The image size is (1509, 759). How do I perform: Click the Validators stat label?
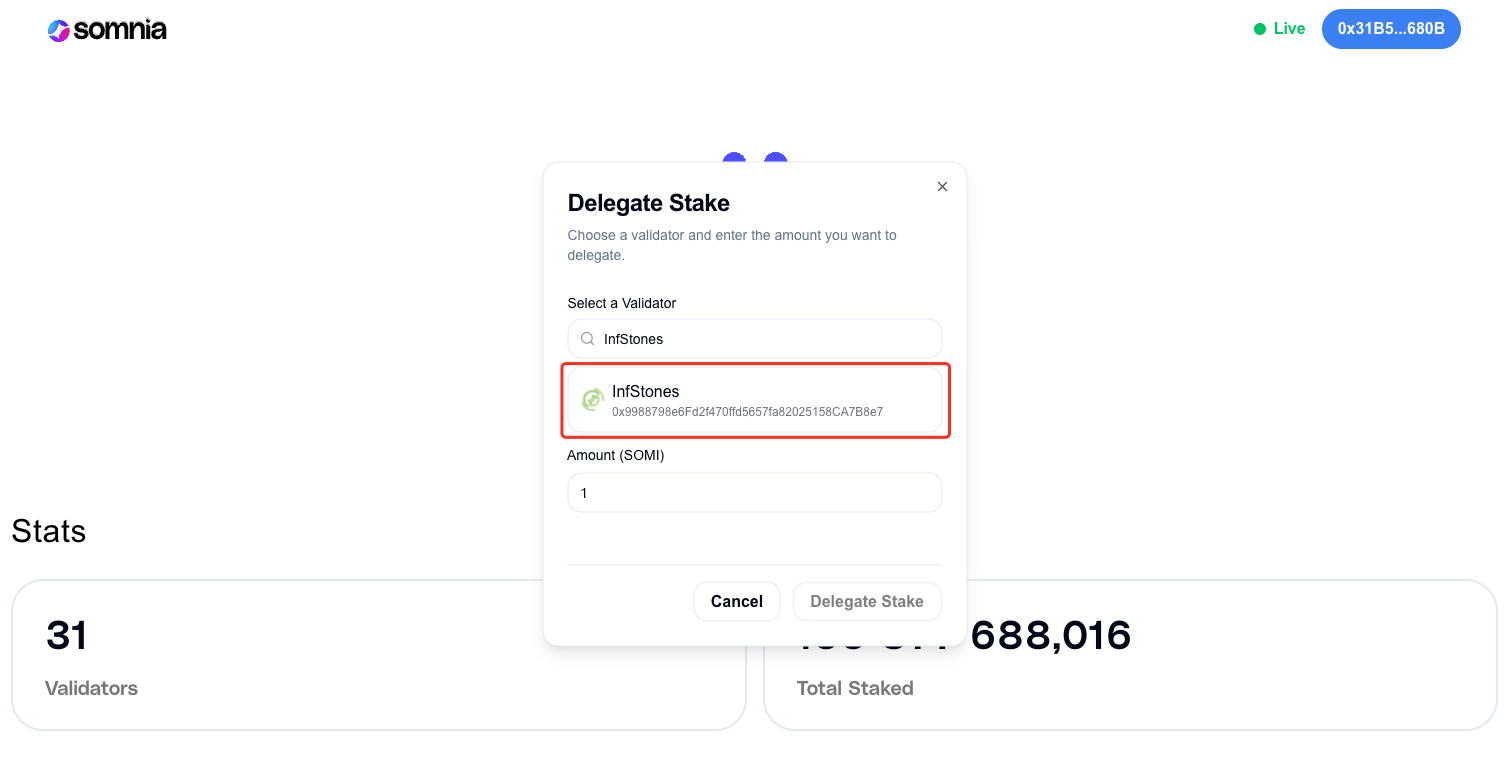pyautogui.click(x=92, y=688)
